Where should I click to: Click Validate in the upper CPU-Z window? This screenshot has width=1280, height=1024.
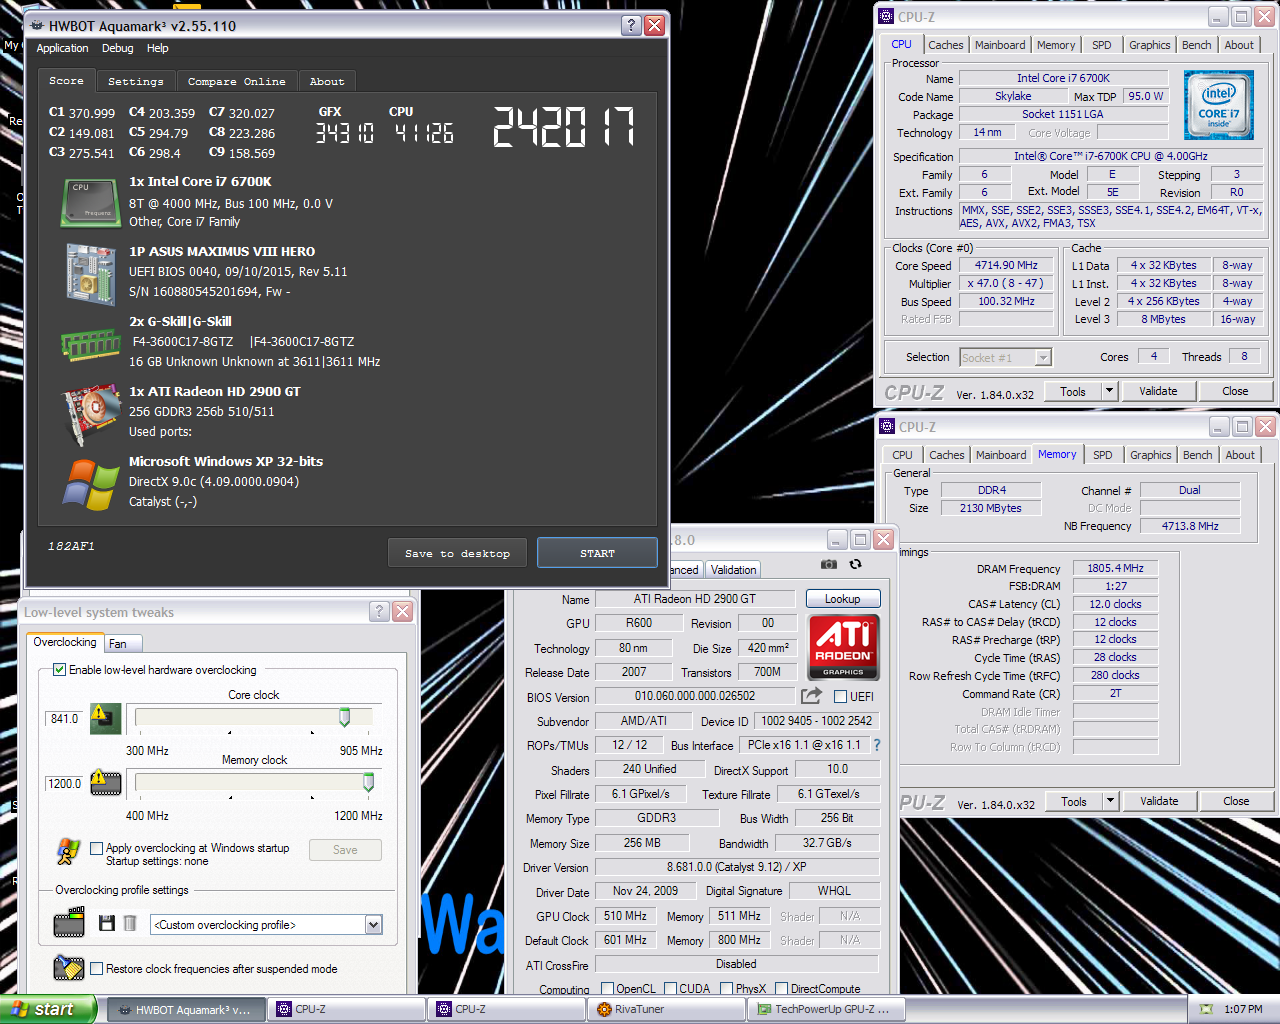coord(1158,391)
